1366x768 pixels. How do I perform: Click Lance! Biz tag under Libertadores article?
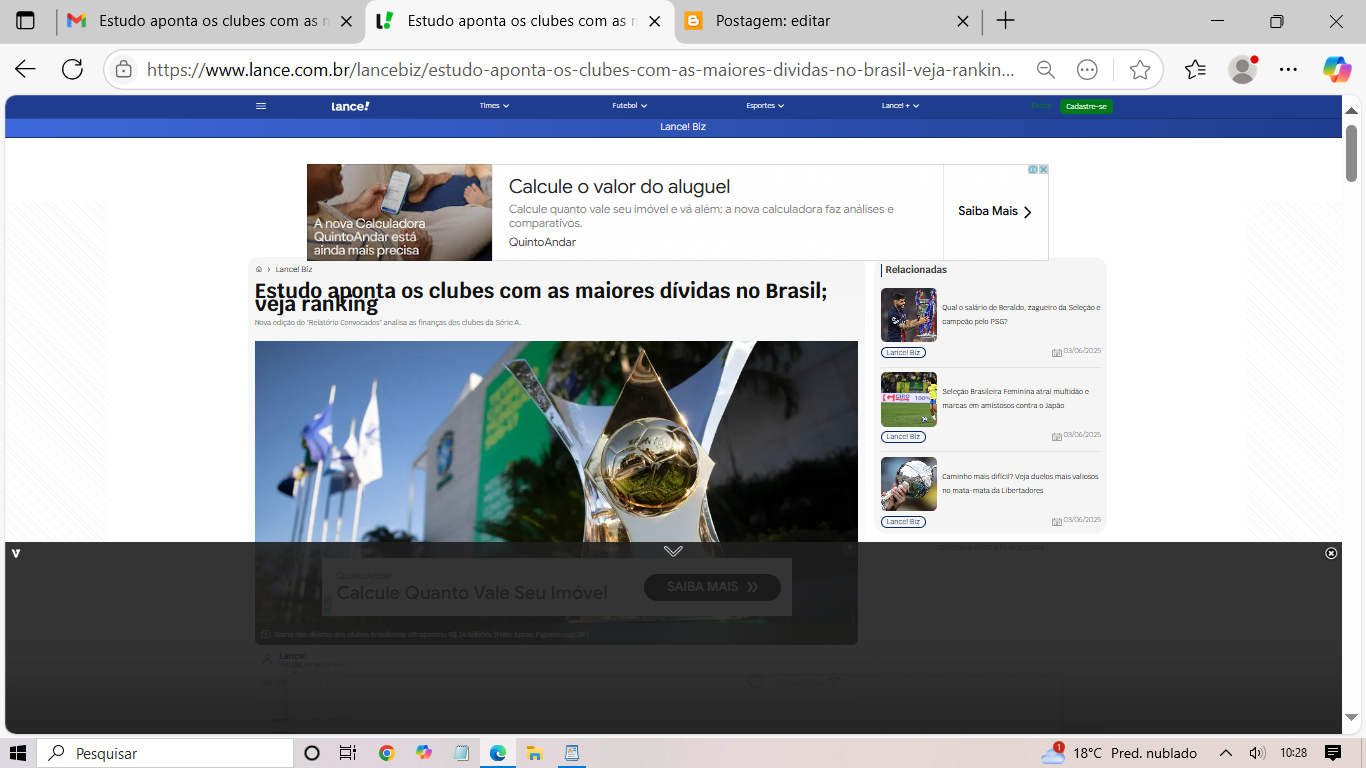(x=903, y=522)
